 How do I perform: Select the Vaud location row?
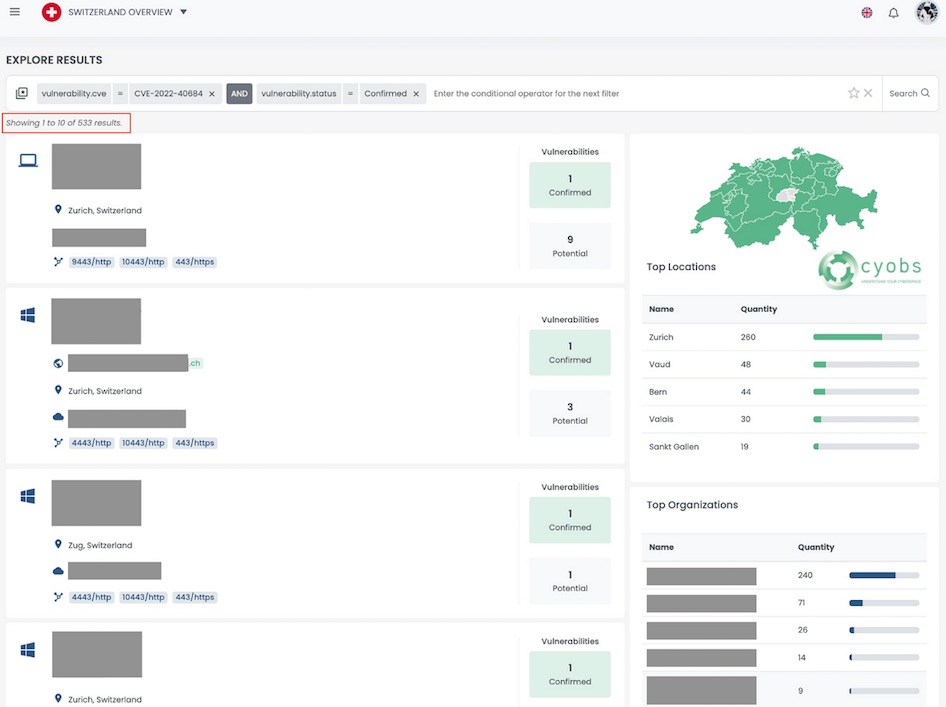(x=784, y=364)
